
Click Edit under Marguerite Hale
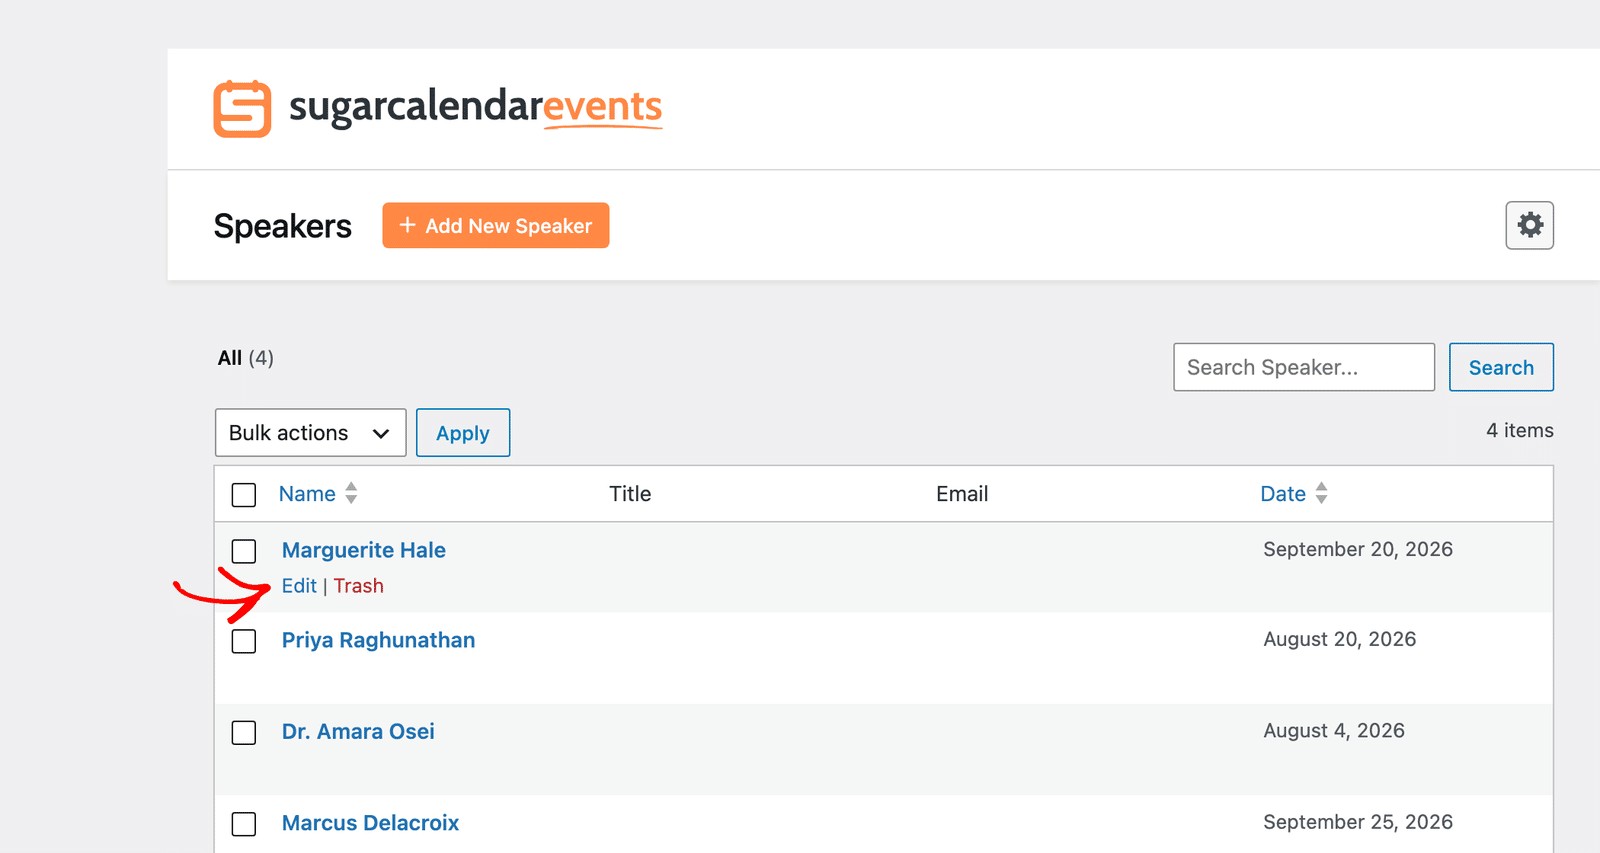tap(299, 586)
